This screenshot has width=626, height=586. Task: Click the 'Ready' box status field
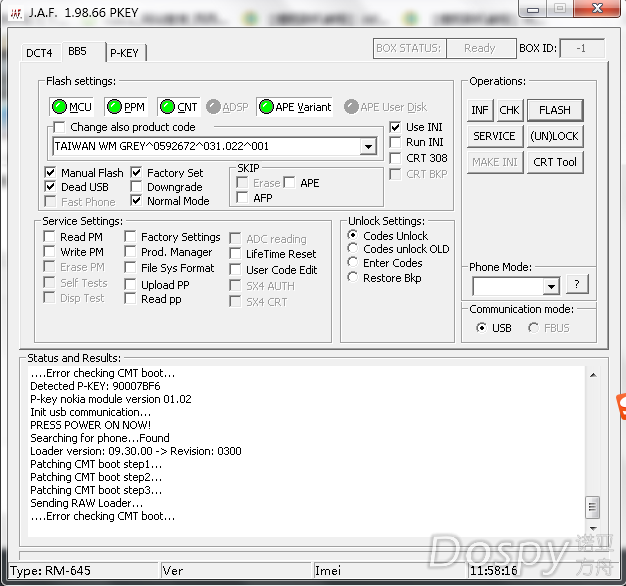click(x=481, y=49)
